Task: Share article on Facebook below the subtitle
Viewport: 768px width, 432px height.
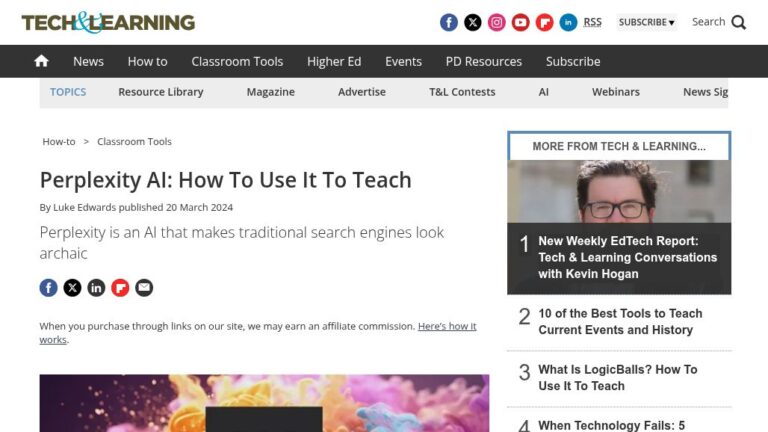Action: (x=48, y=288)
